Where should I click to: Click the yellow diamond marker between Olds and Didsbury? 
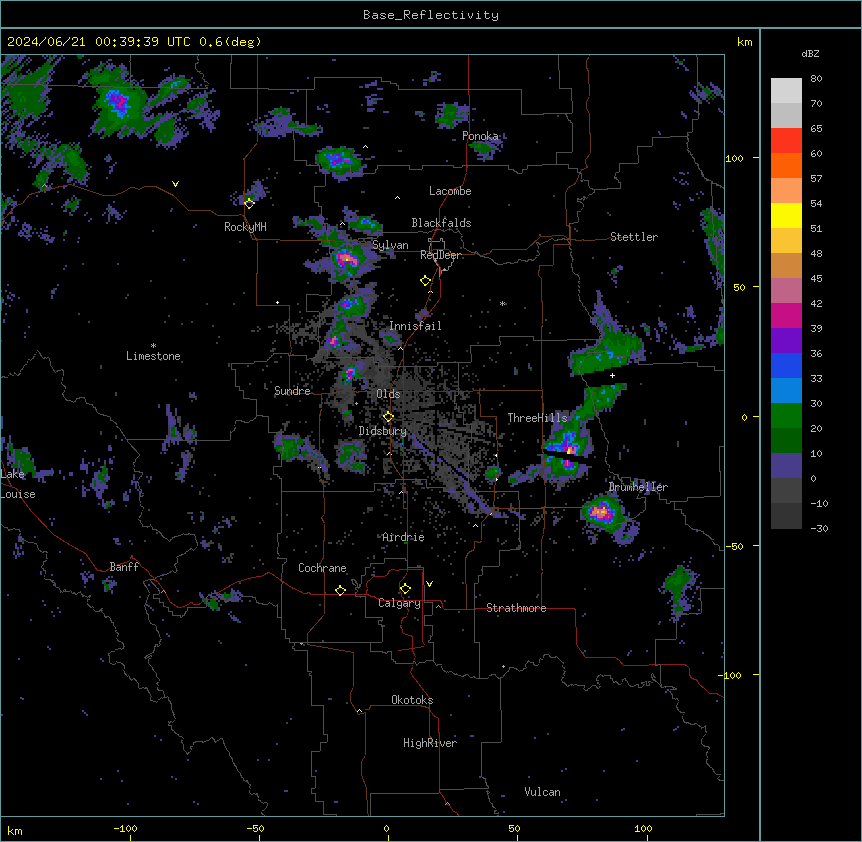(388, 417)
